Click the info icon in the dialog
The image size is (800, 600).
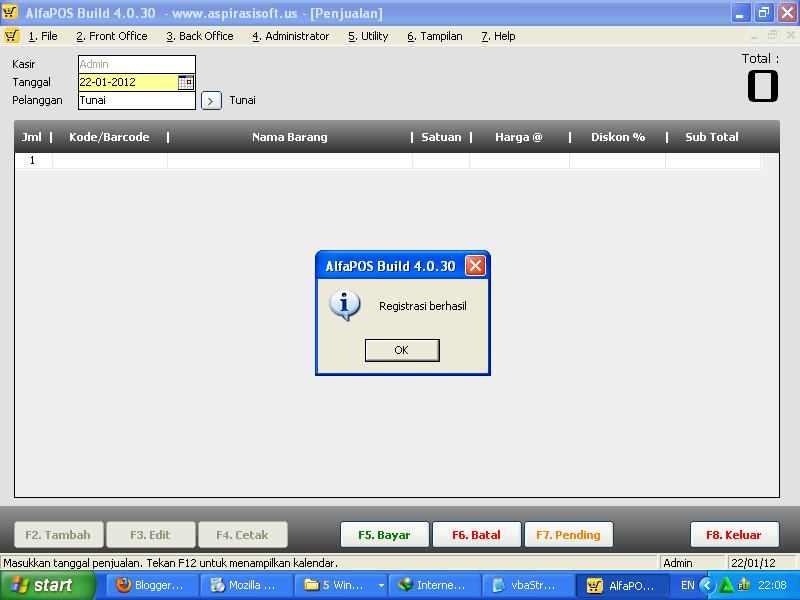click(x=345, y=305)
